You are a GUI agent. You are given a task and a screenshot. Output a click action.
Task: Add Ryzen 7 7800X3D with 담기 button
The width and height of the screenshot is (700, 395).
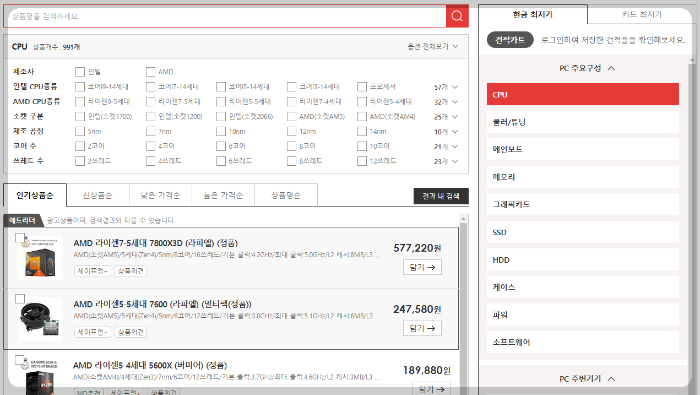(422, 267)
